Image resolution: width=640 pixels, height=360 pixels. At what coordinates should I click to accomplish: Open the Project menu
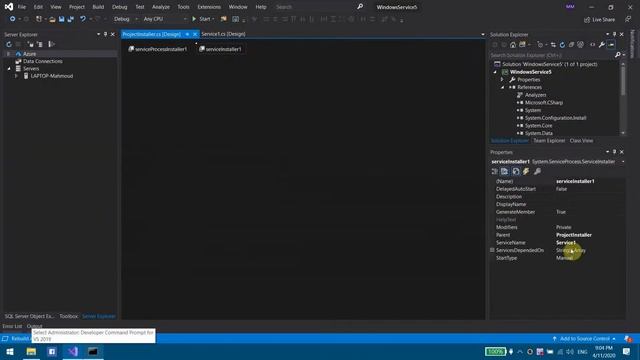[x=76, y=7]
